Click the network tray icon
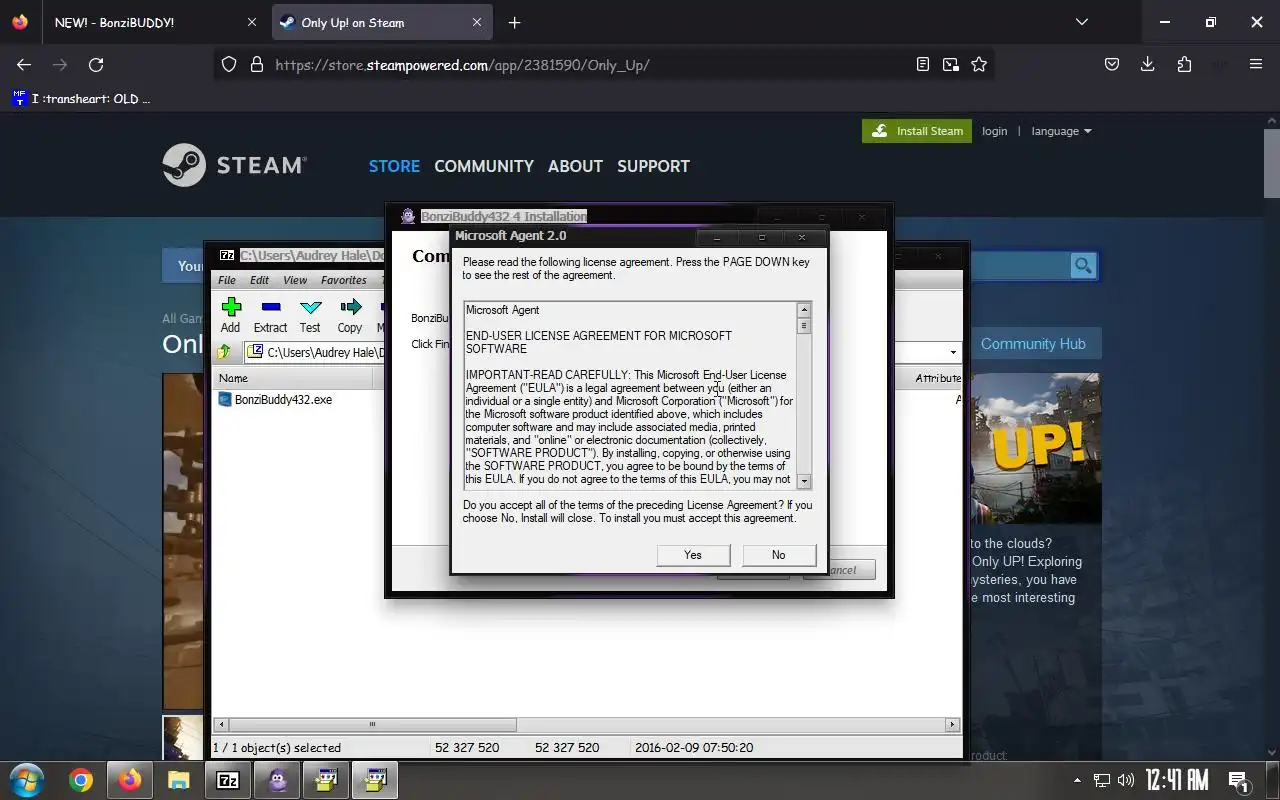The image size is (1280, 800). pyautogui.click(x=1101, y=780)
